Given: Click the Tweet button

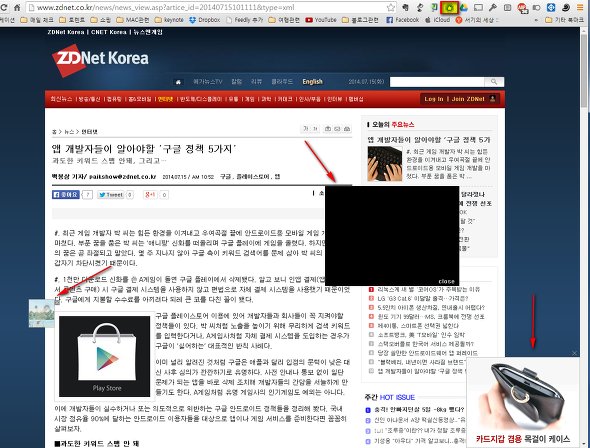Looking at the screenshot, I should (111, 194).
